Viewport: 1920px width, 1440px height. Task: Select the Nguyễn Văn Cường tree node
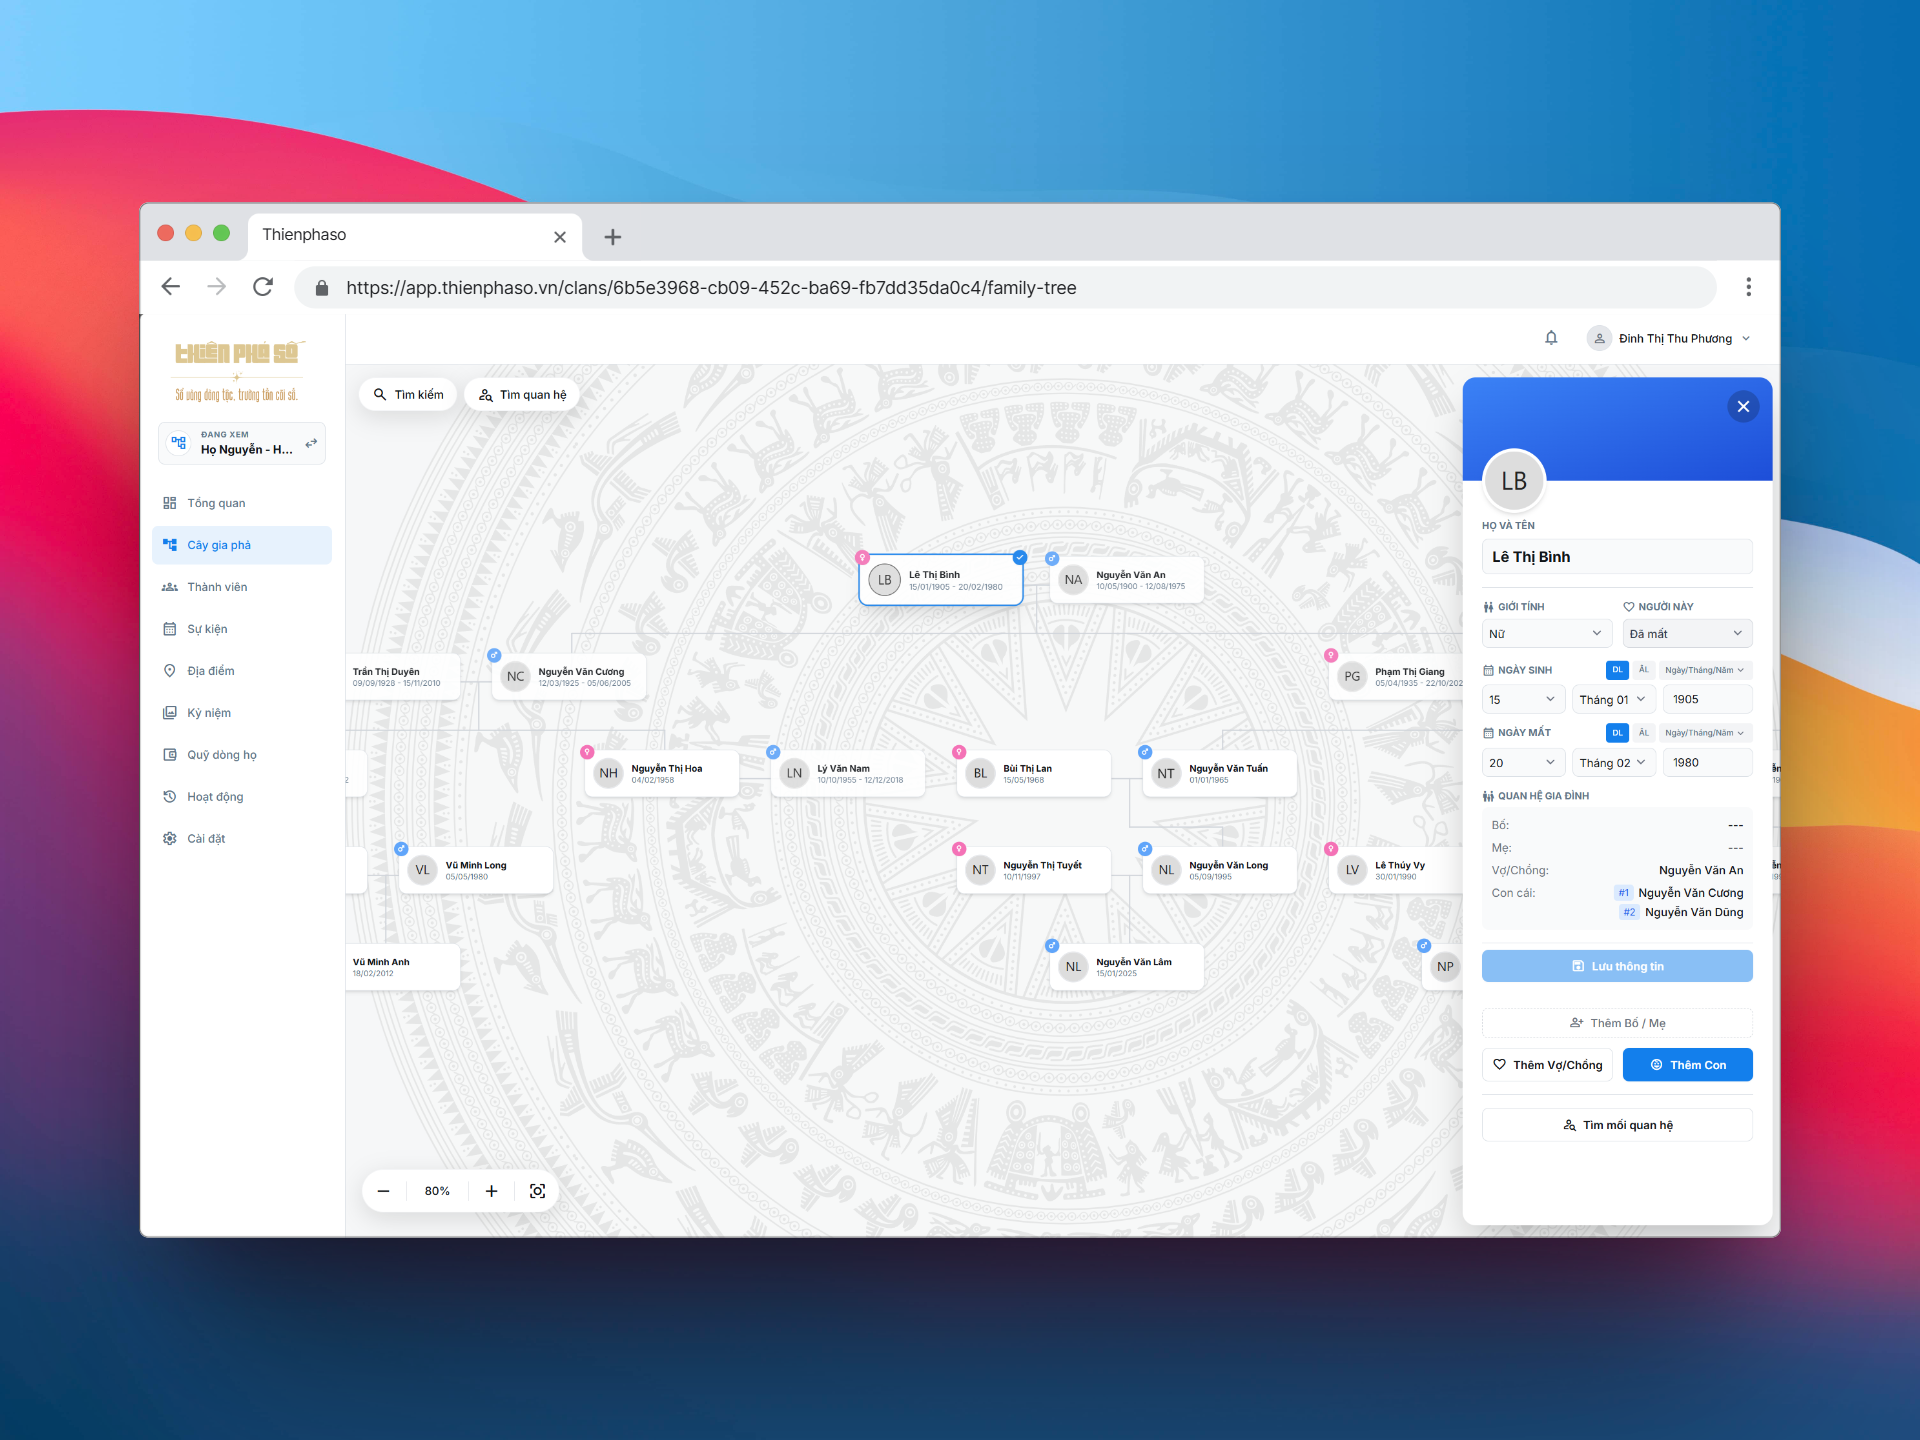point(570,677)
